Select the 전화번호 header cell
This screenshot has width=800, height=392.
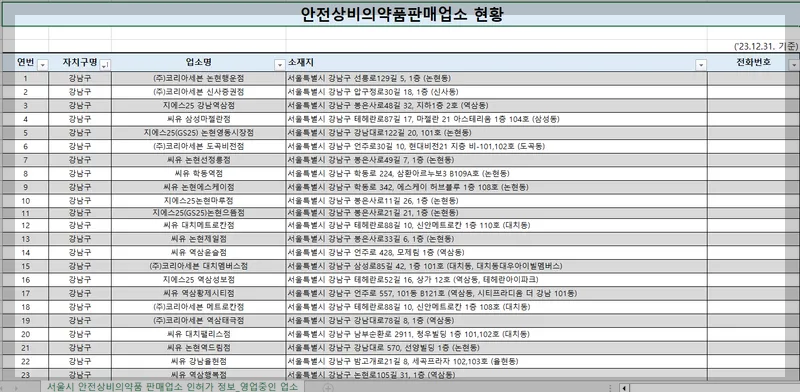tap(753, 63)
